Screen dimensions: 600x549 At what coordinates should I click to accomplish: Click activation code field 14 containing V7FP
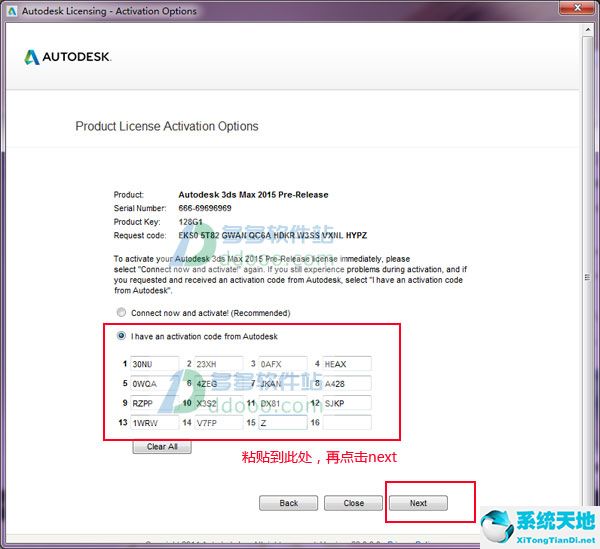tap(218, 423)
